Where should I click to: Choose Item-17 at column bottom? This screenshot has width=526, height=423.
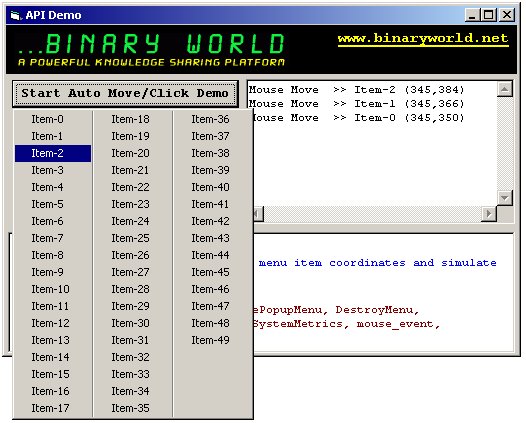coord(53,408)
